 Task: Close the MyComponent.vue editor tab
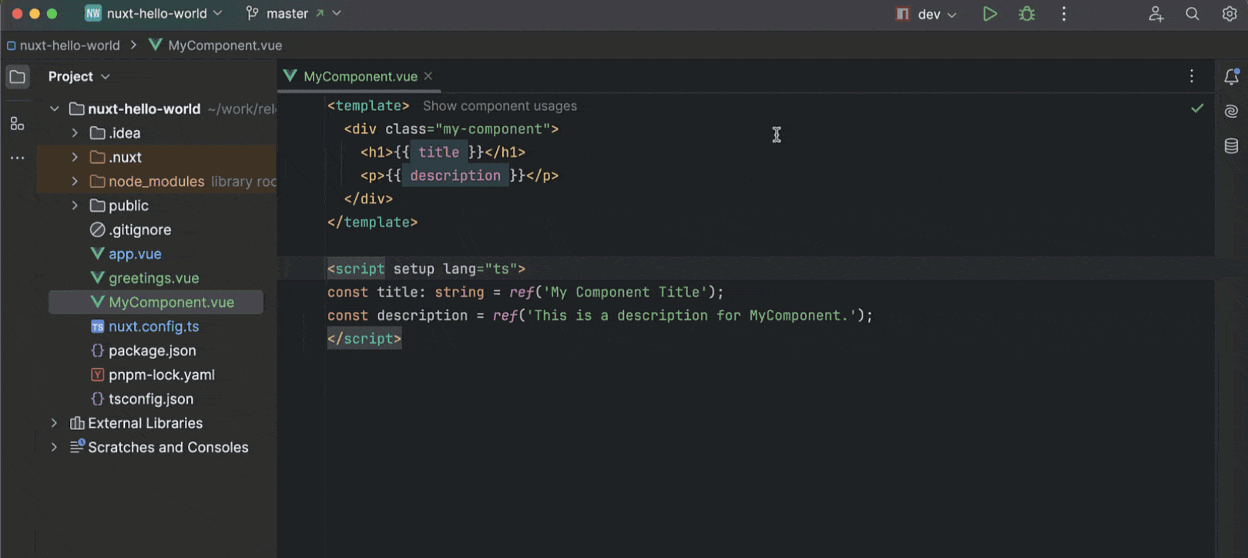pyautogui.click(x=428, y=76)
